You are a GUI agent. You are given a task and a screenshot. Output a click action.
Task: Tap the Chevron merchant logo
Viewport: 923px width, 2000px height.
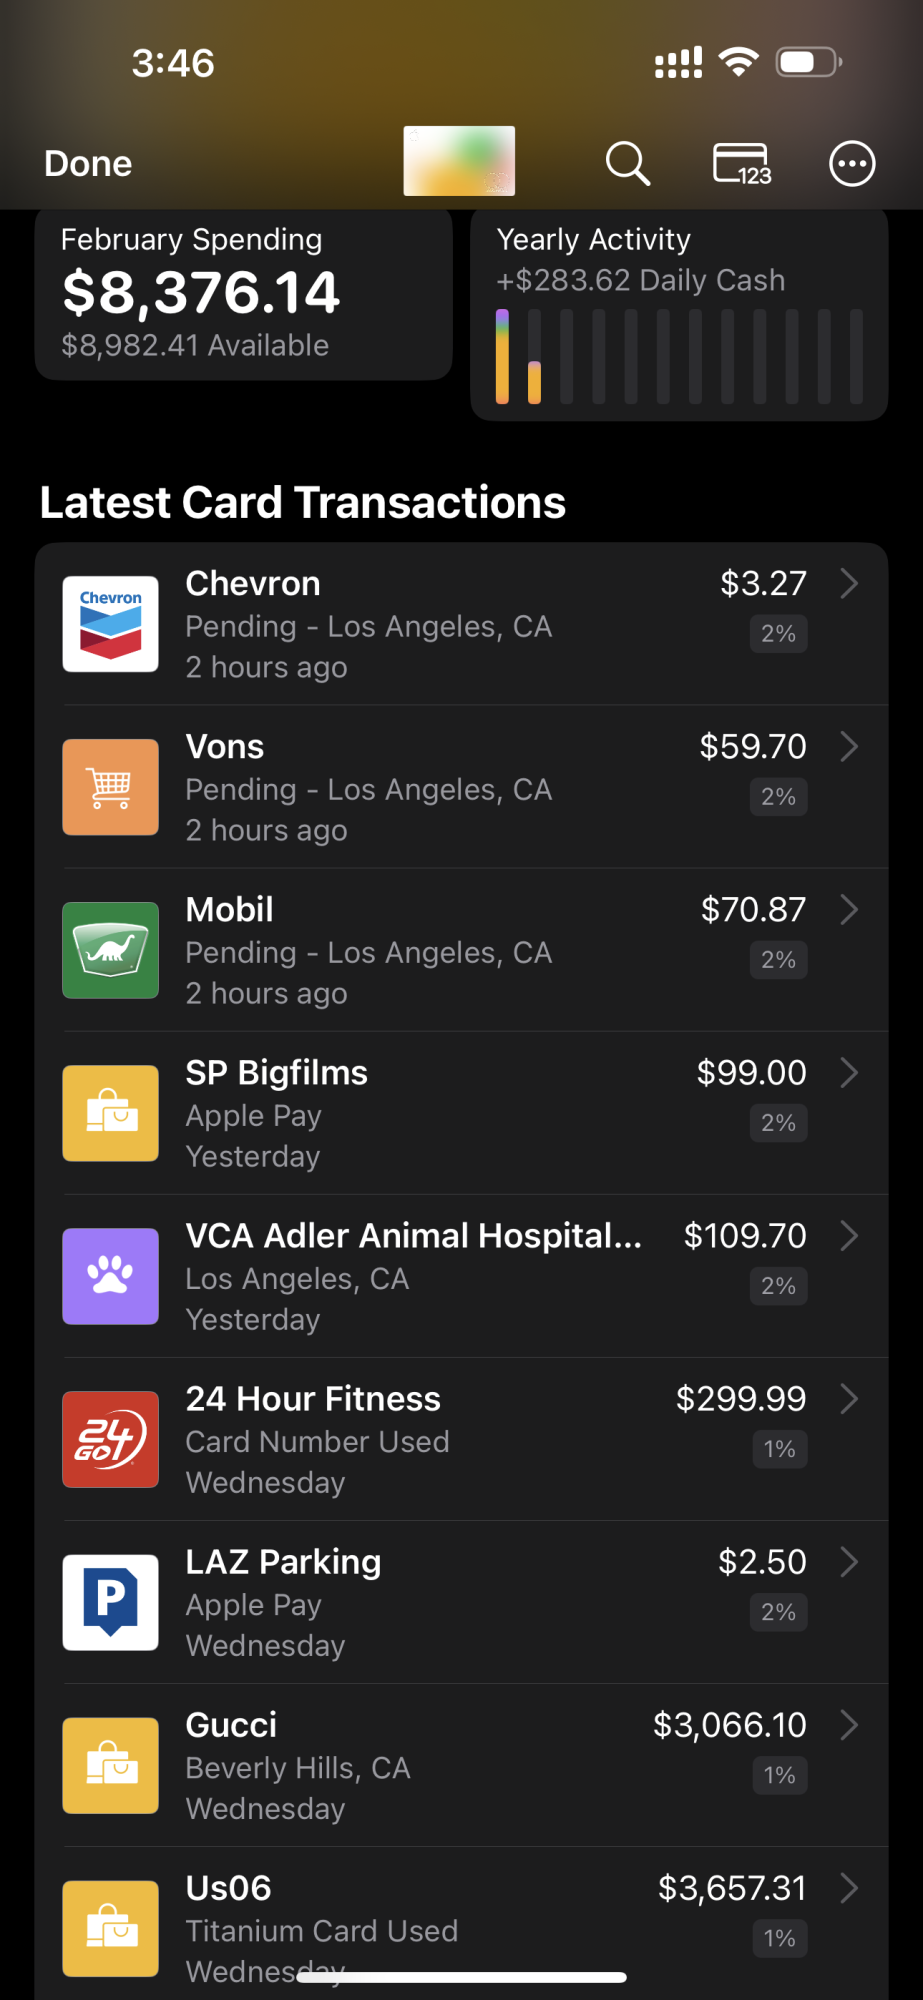pos(111,624)
